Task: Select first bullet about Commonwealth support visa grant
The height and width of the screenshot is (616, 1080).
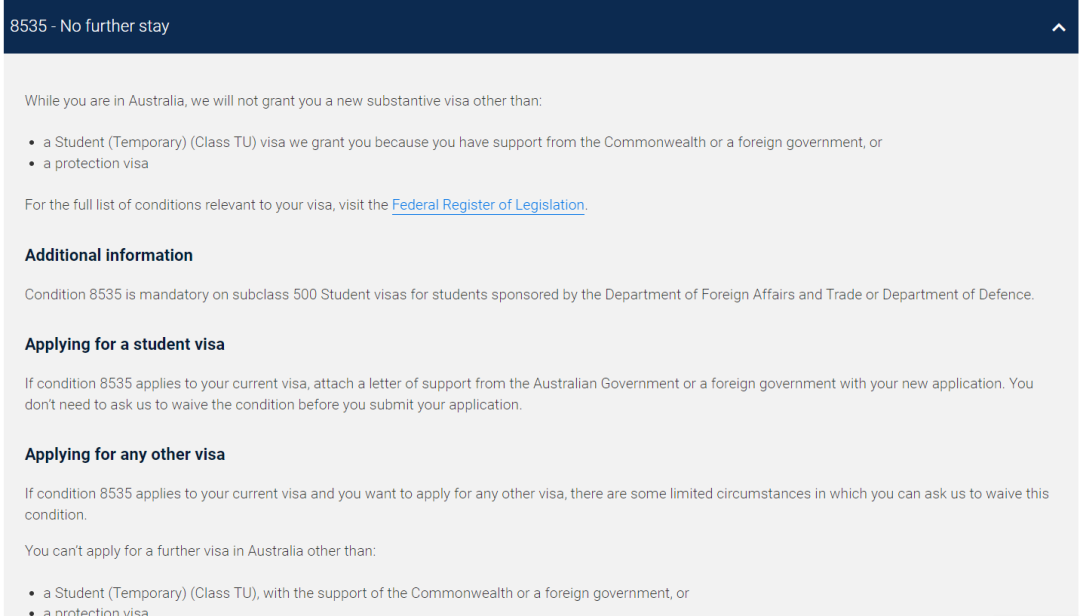Action: point(462,143)
